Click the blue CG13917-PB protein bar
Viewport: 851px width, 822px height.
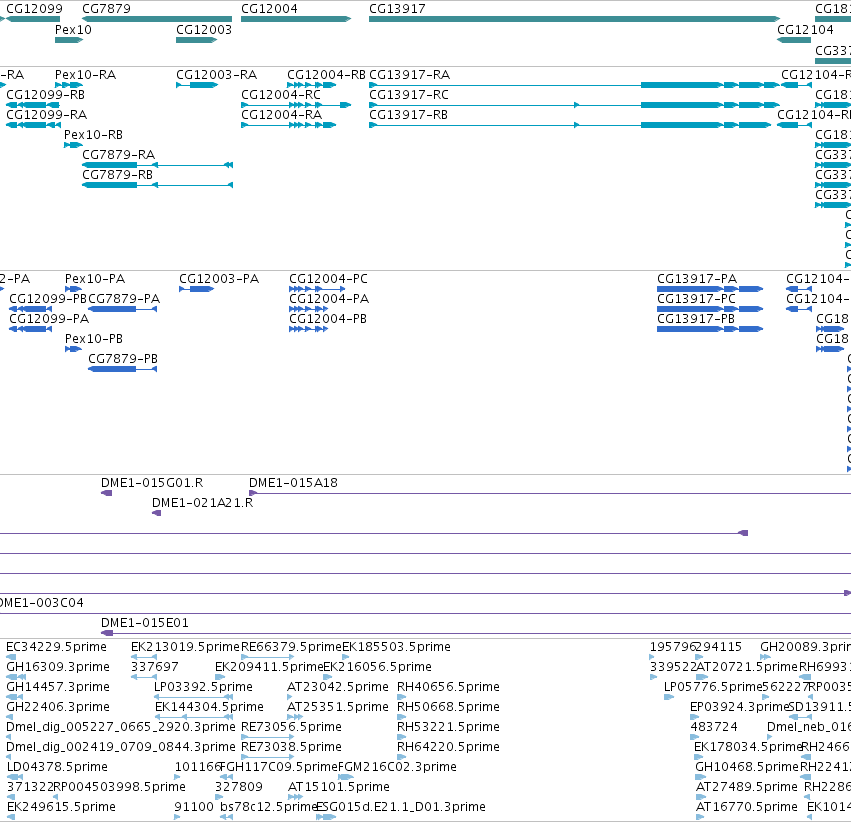coord(710,329)
